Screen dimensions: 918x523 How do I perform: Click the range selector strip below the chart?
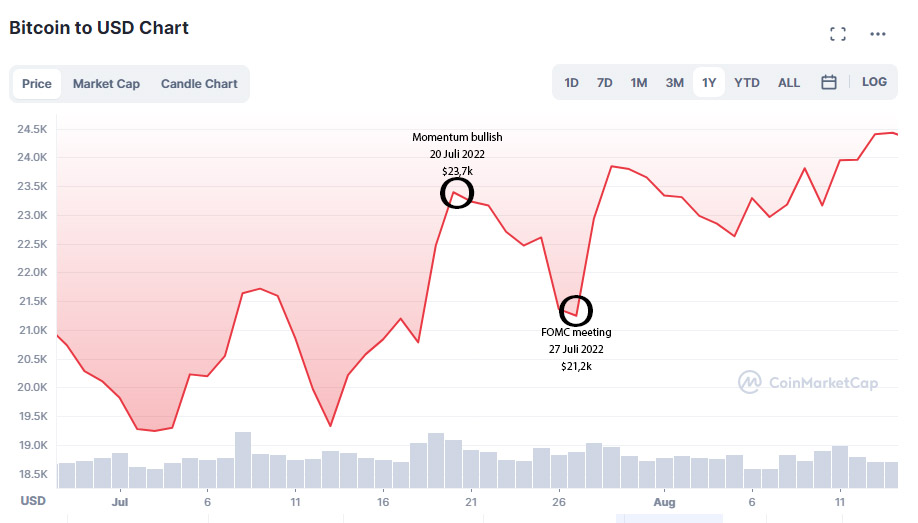(668, 518)
